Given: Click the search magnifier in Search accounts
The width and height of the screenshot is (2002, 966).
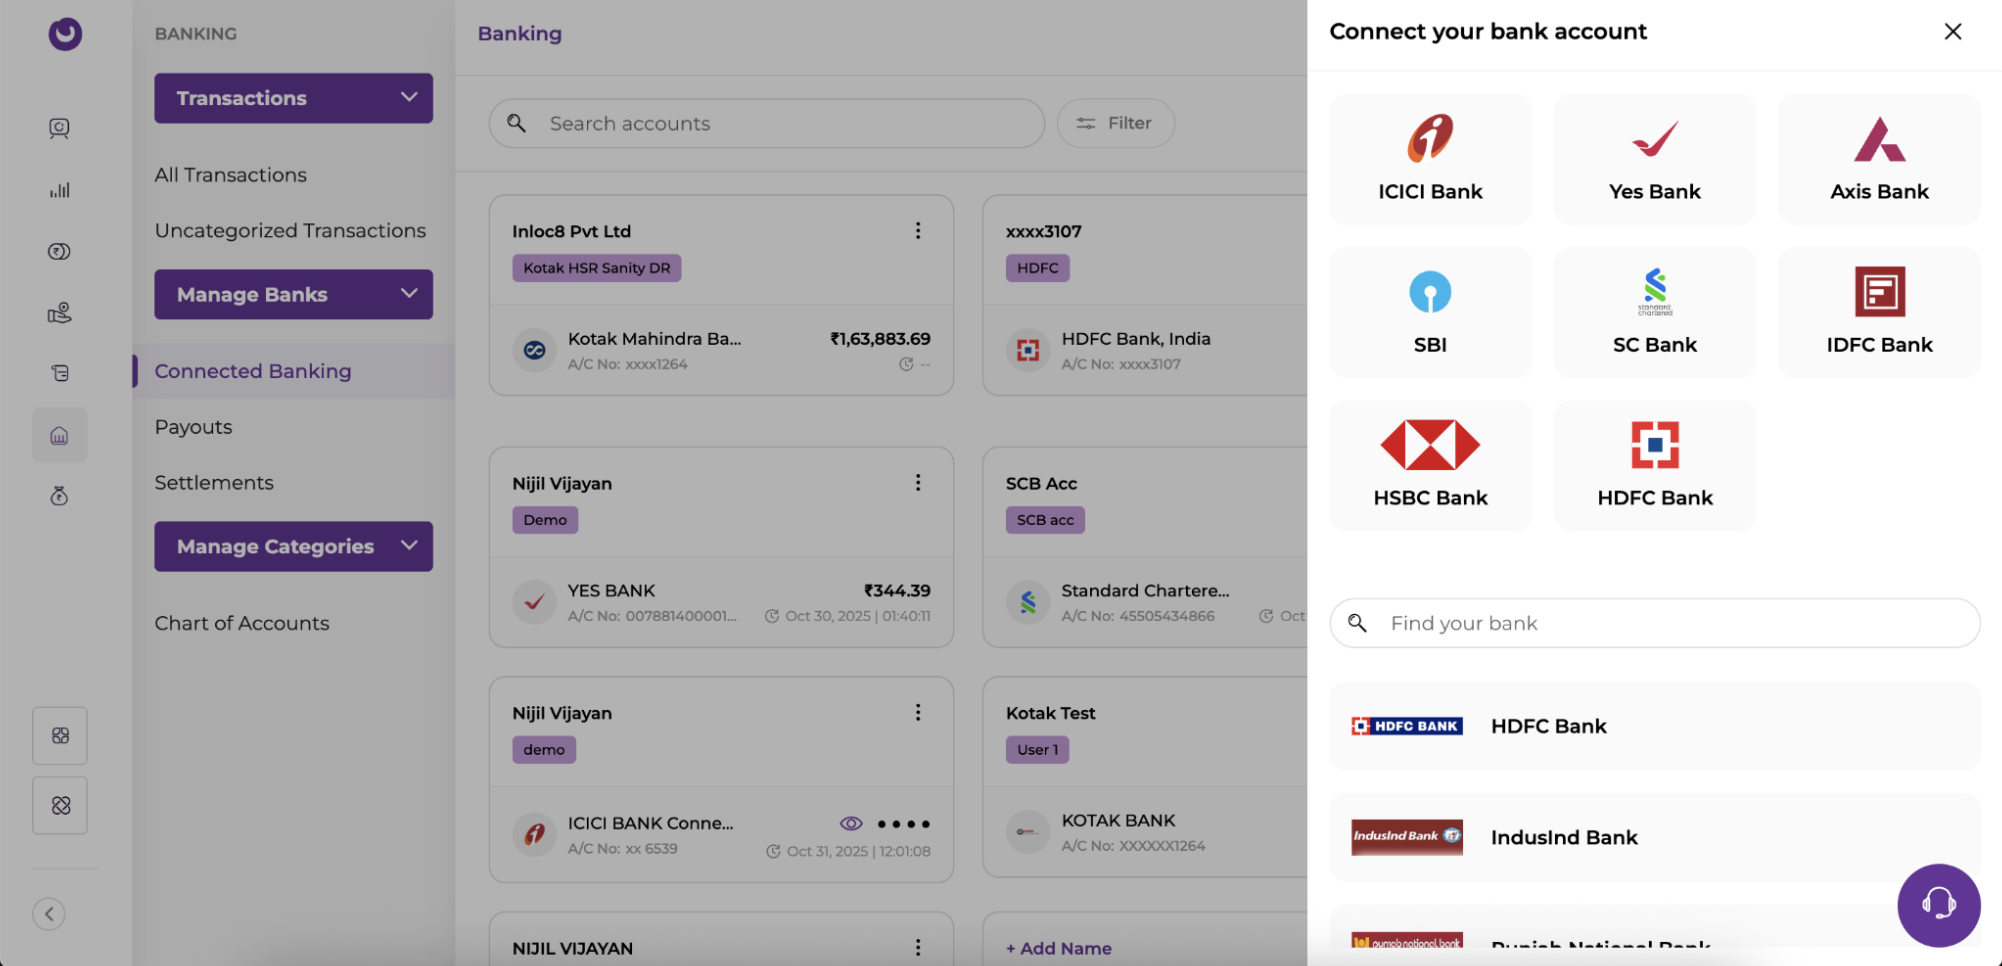Looking at the screenshot, I should (517, 123).
